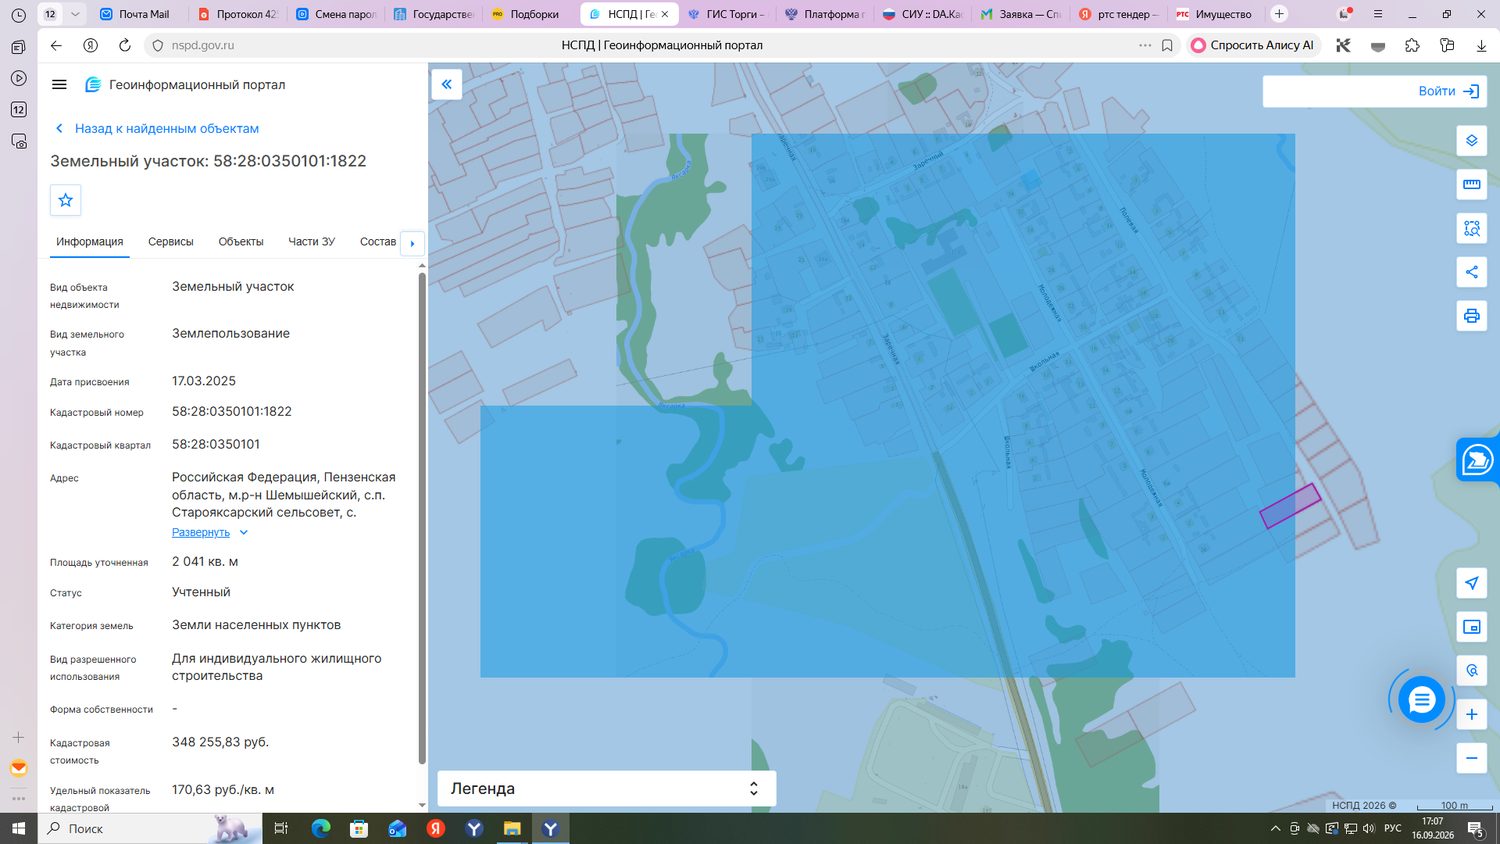1500x844 pixels.
Task: Open the Объекты tab
Action: 241,242
